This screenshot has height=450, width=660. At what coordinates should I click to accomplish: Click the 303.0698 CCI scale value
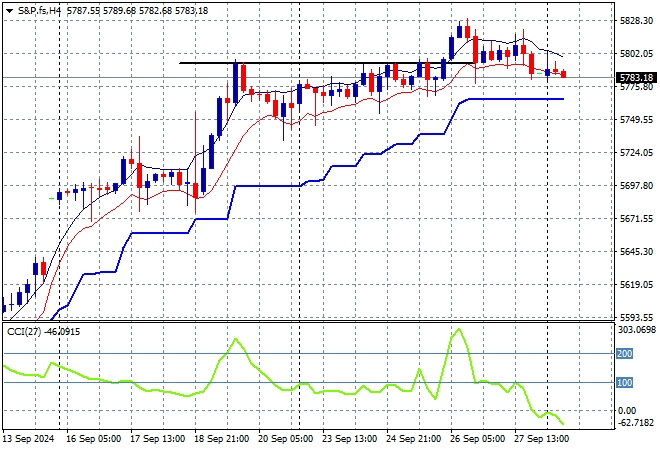coord(637,330)
